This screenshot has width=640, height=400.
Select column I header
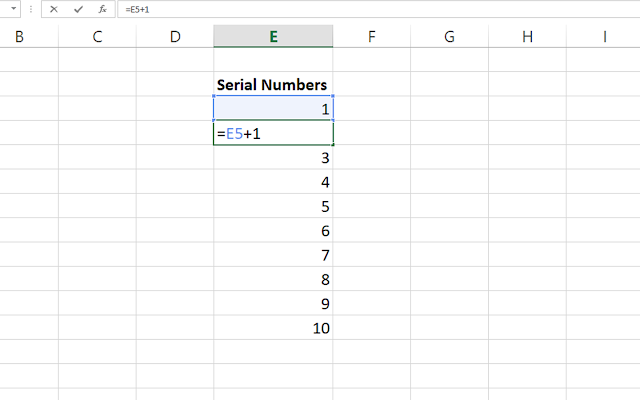click(x=603, y=36)
